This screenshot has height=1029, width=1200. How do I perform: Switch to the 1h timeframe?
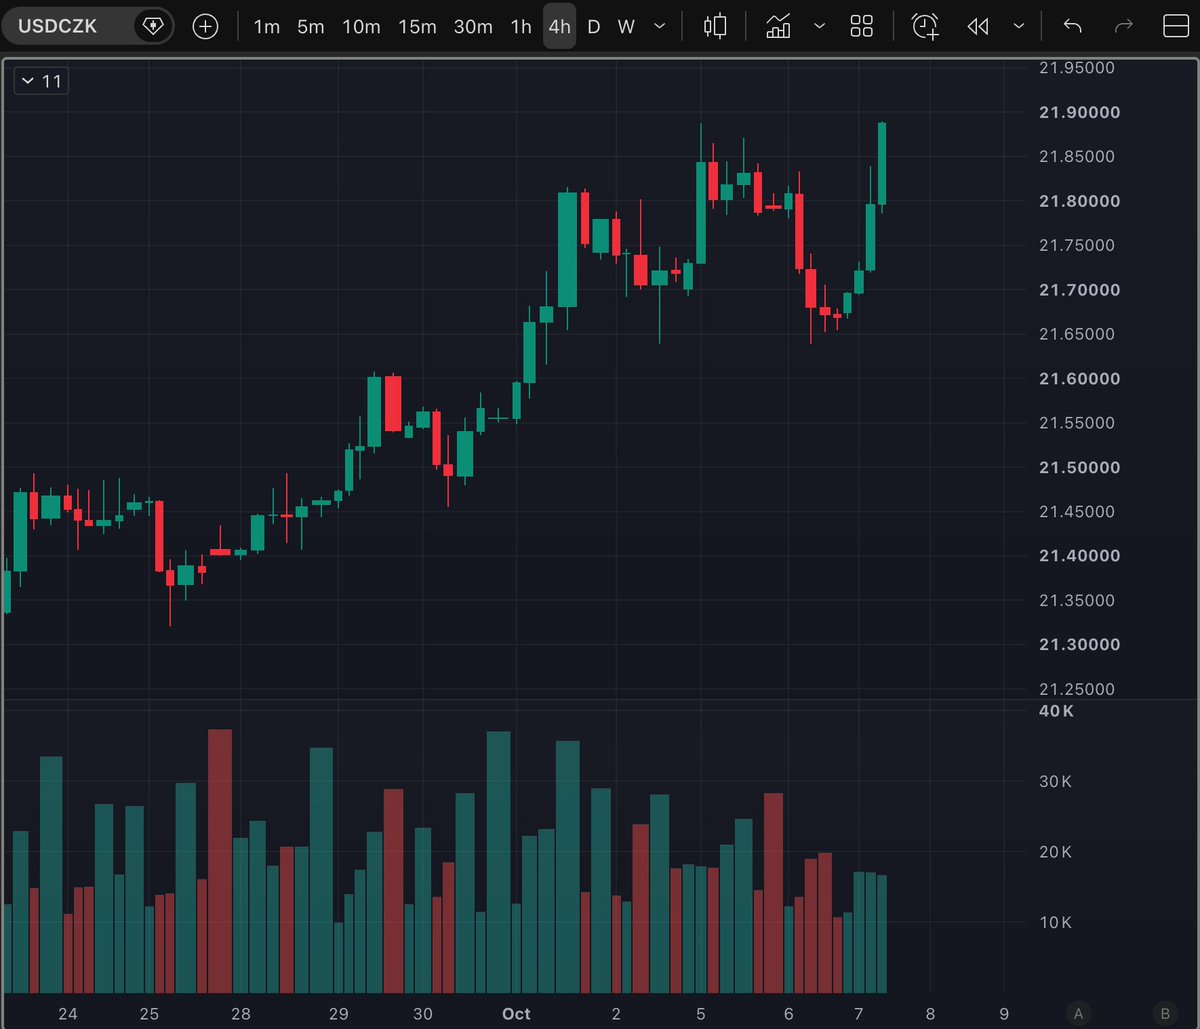coord(521,27)
